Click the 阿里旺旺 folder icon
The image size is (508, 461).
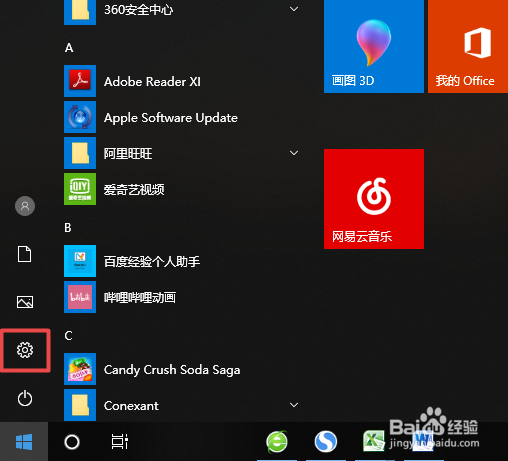click(80, 153)
